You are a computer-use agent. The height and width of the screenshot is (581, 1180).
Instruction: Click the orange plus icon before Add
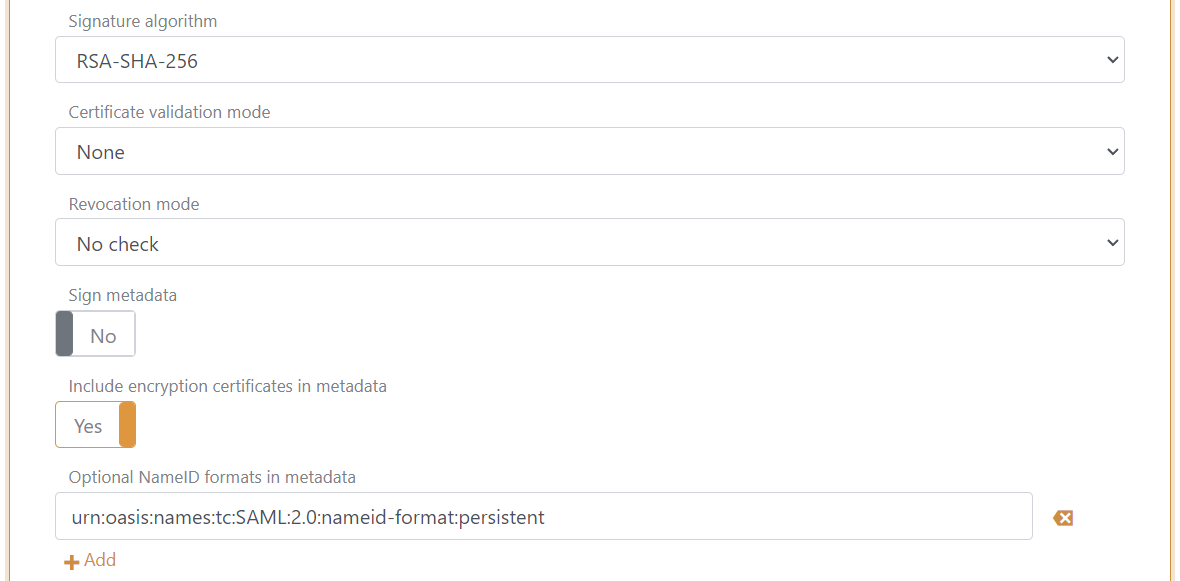70,560
